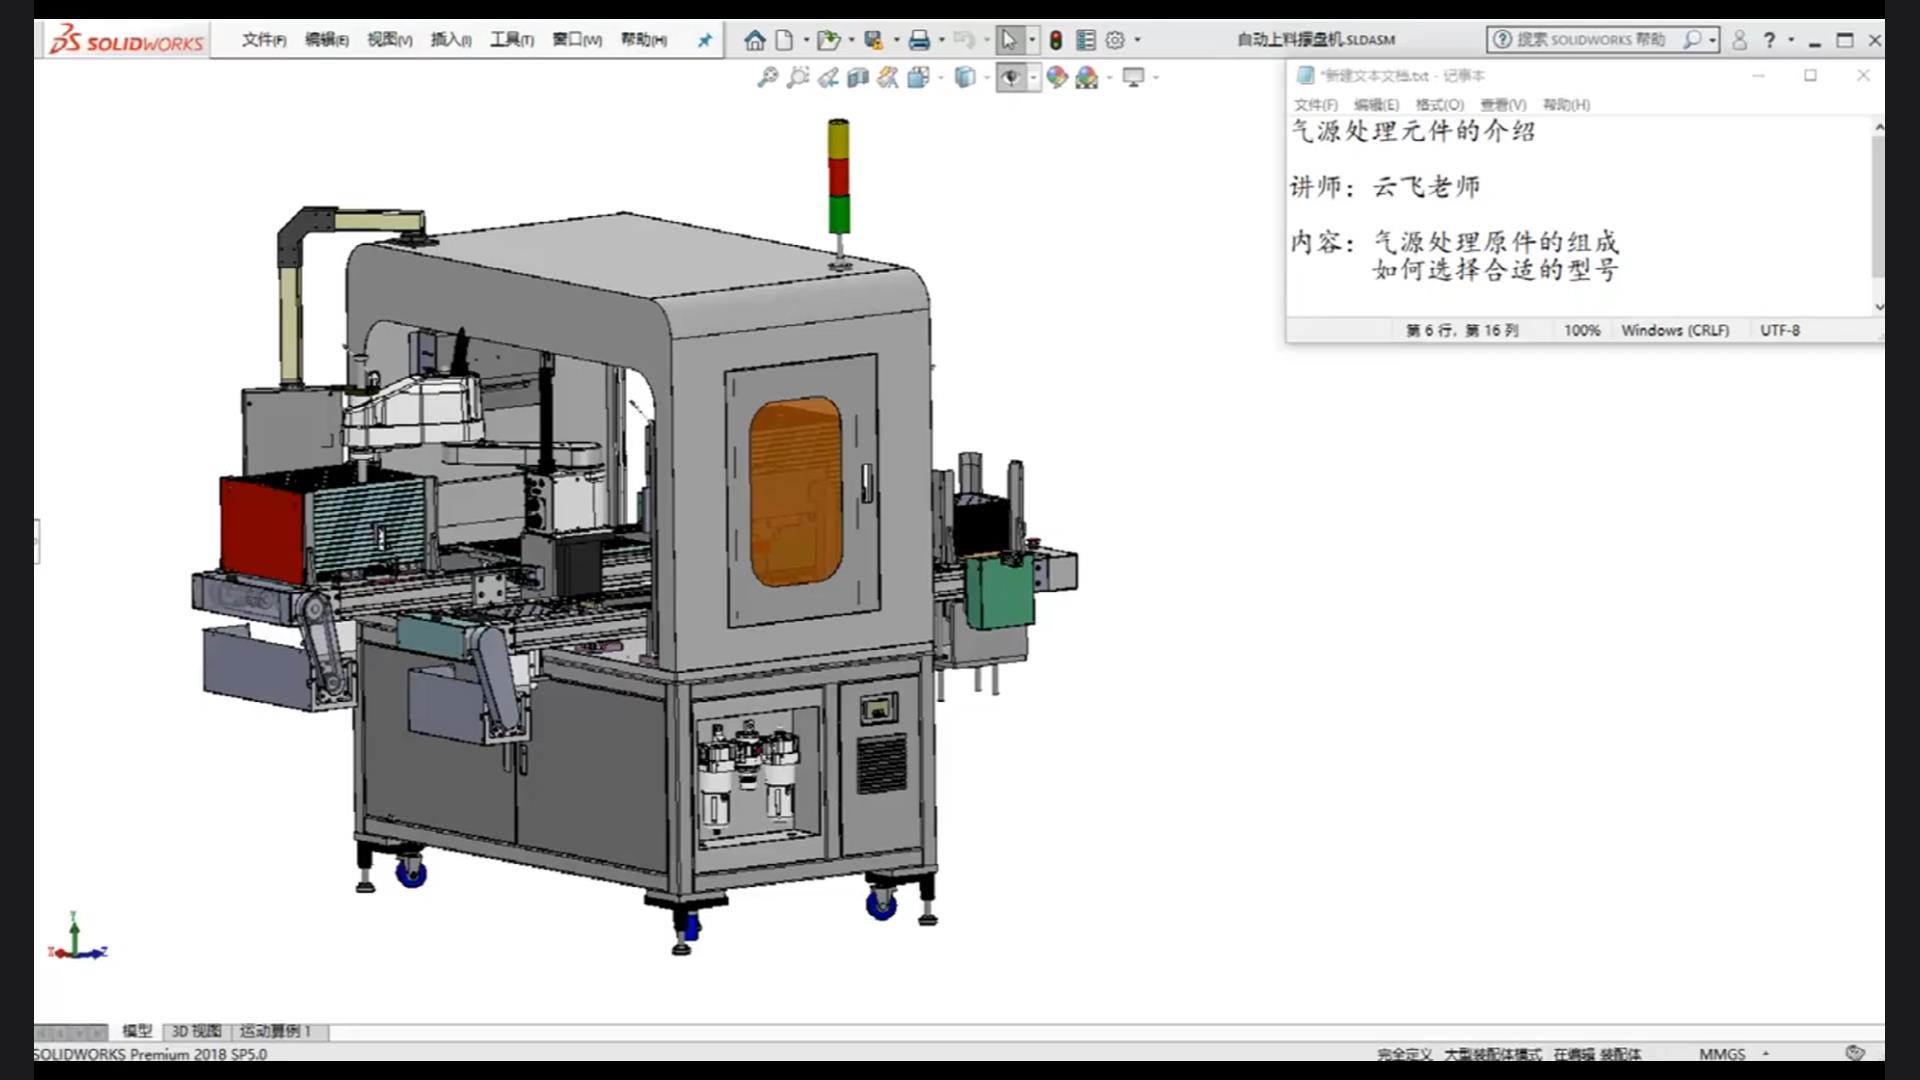Open File Properties list icon
The height and width of the screenshot is (1080, 1920).
pos(1086,40)
